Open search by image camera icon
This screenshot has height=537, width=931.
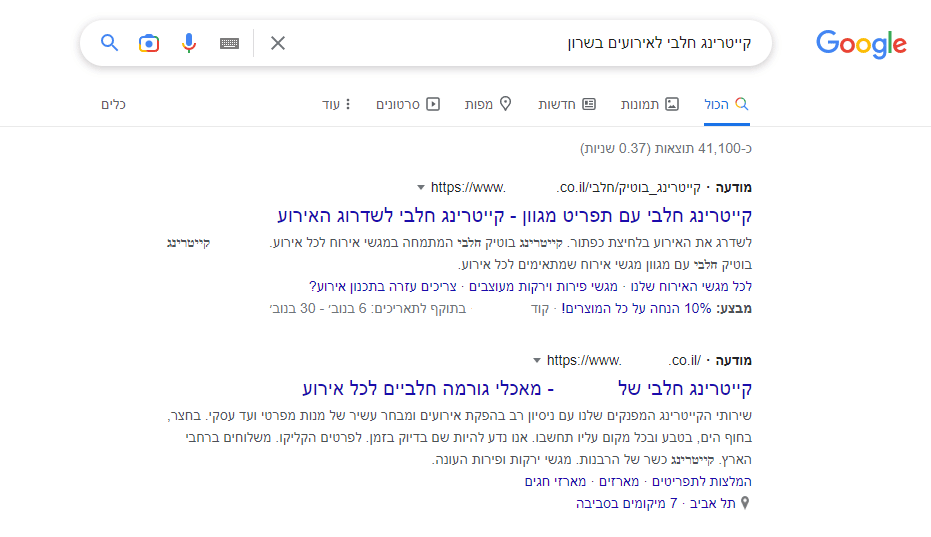(149, 43)
